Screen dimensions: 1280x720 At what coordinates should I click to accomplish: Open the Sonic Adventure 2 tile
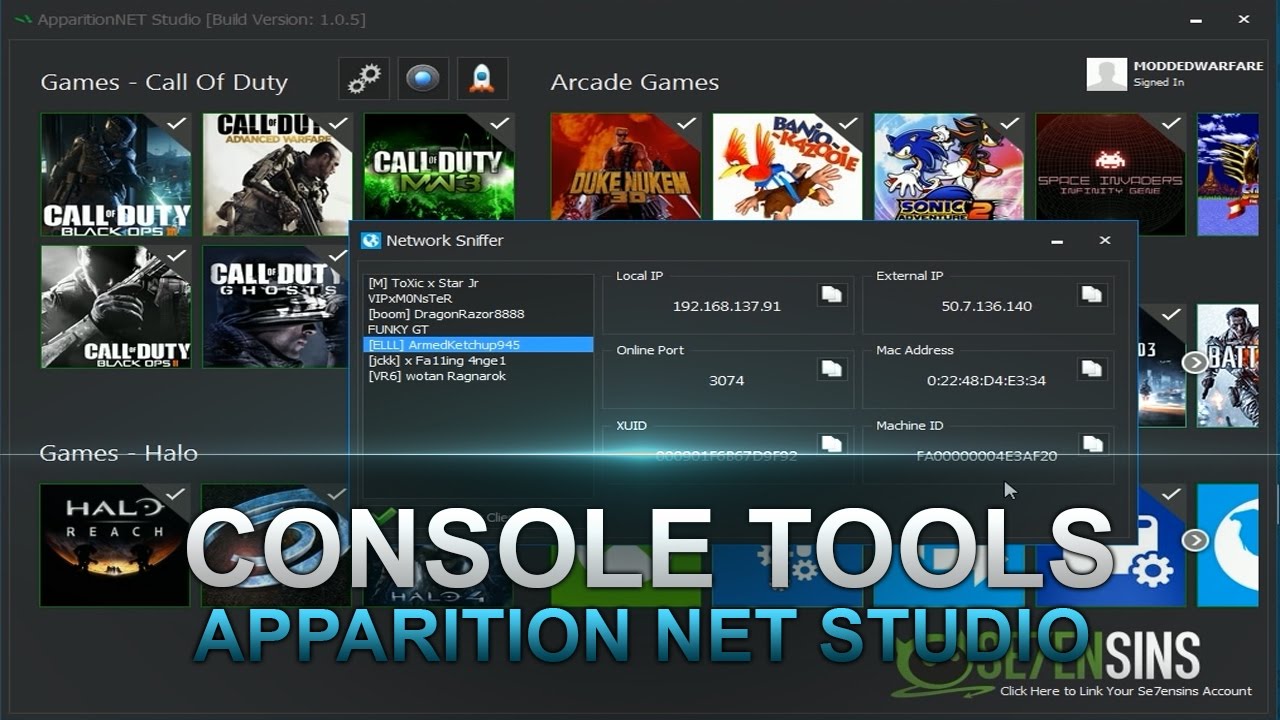(949, 166)
